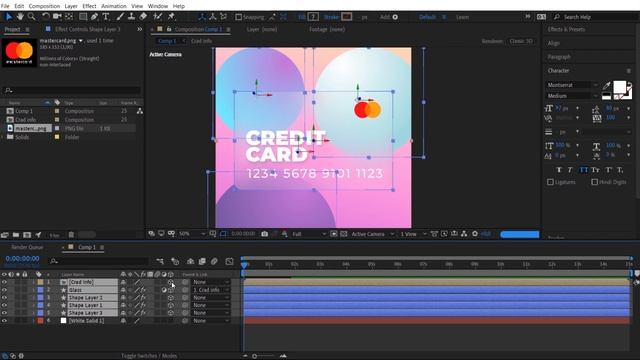Select the Puppet Pin tool
Image resolution: width=640 pixels, height=360 pixels.
[171, 17]
